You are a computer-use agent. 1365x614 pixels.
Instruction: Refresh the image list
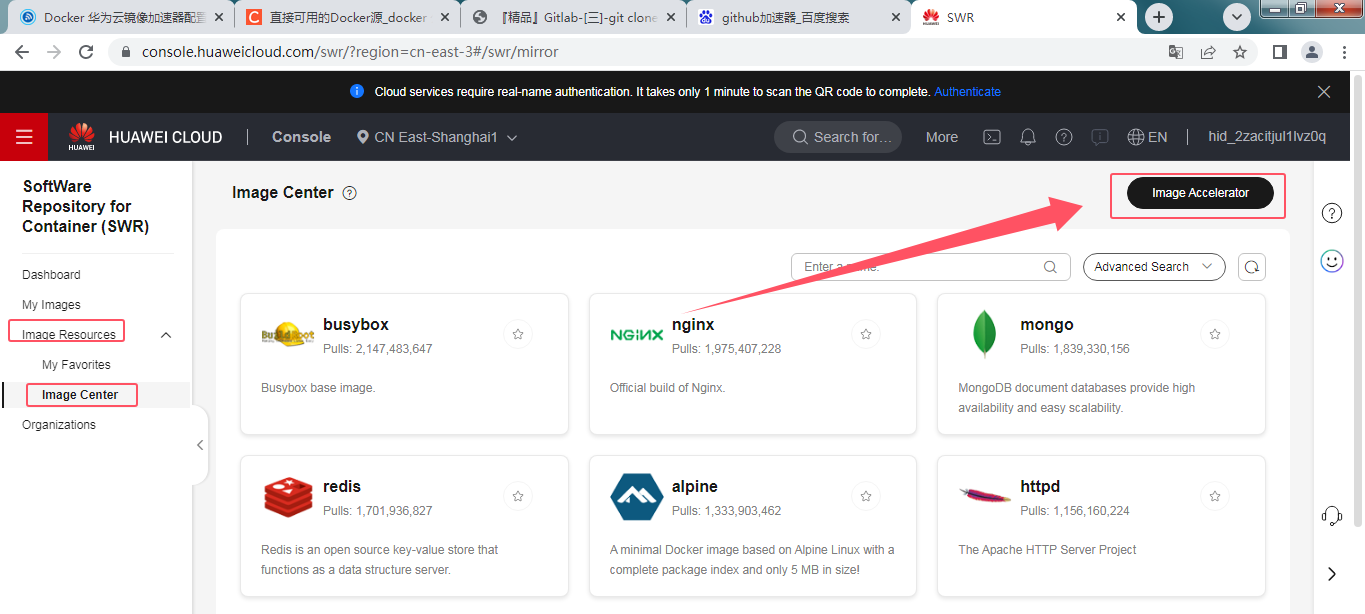pos(1252,267)
